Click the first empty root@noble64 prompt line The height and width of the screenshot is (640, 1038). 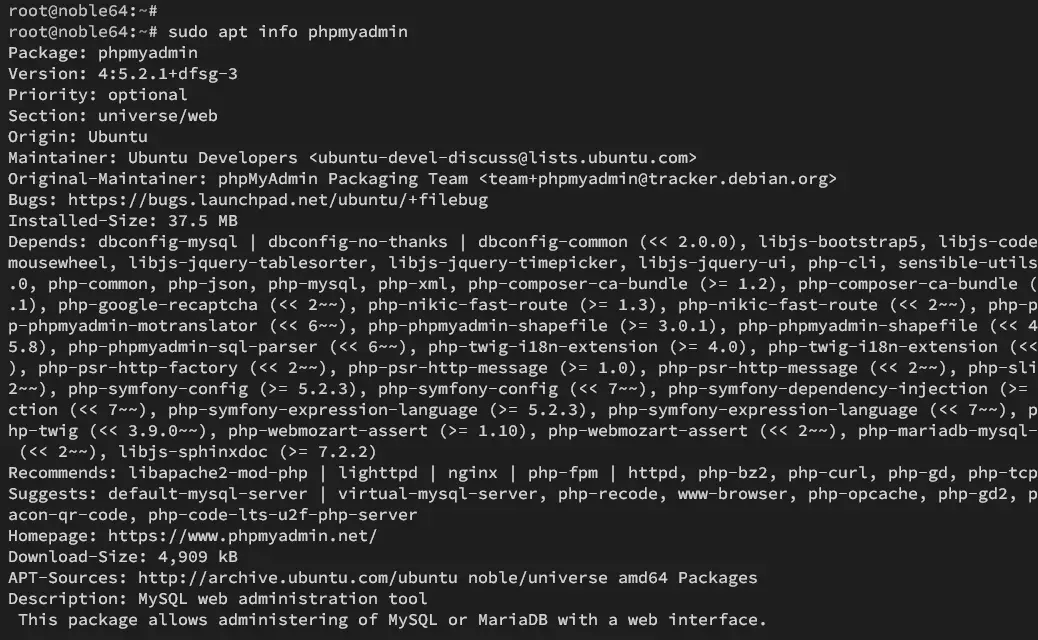83,11
